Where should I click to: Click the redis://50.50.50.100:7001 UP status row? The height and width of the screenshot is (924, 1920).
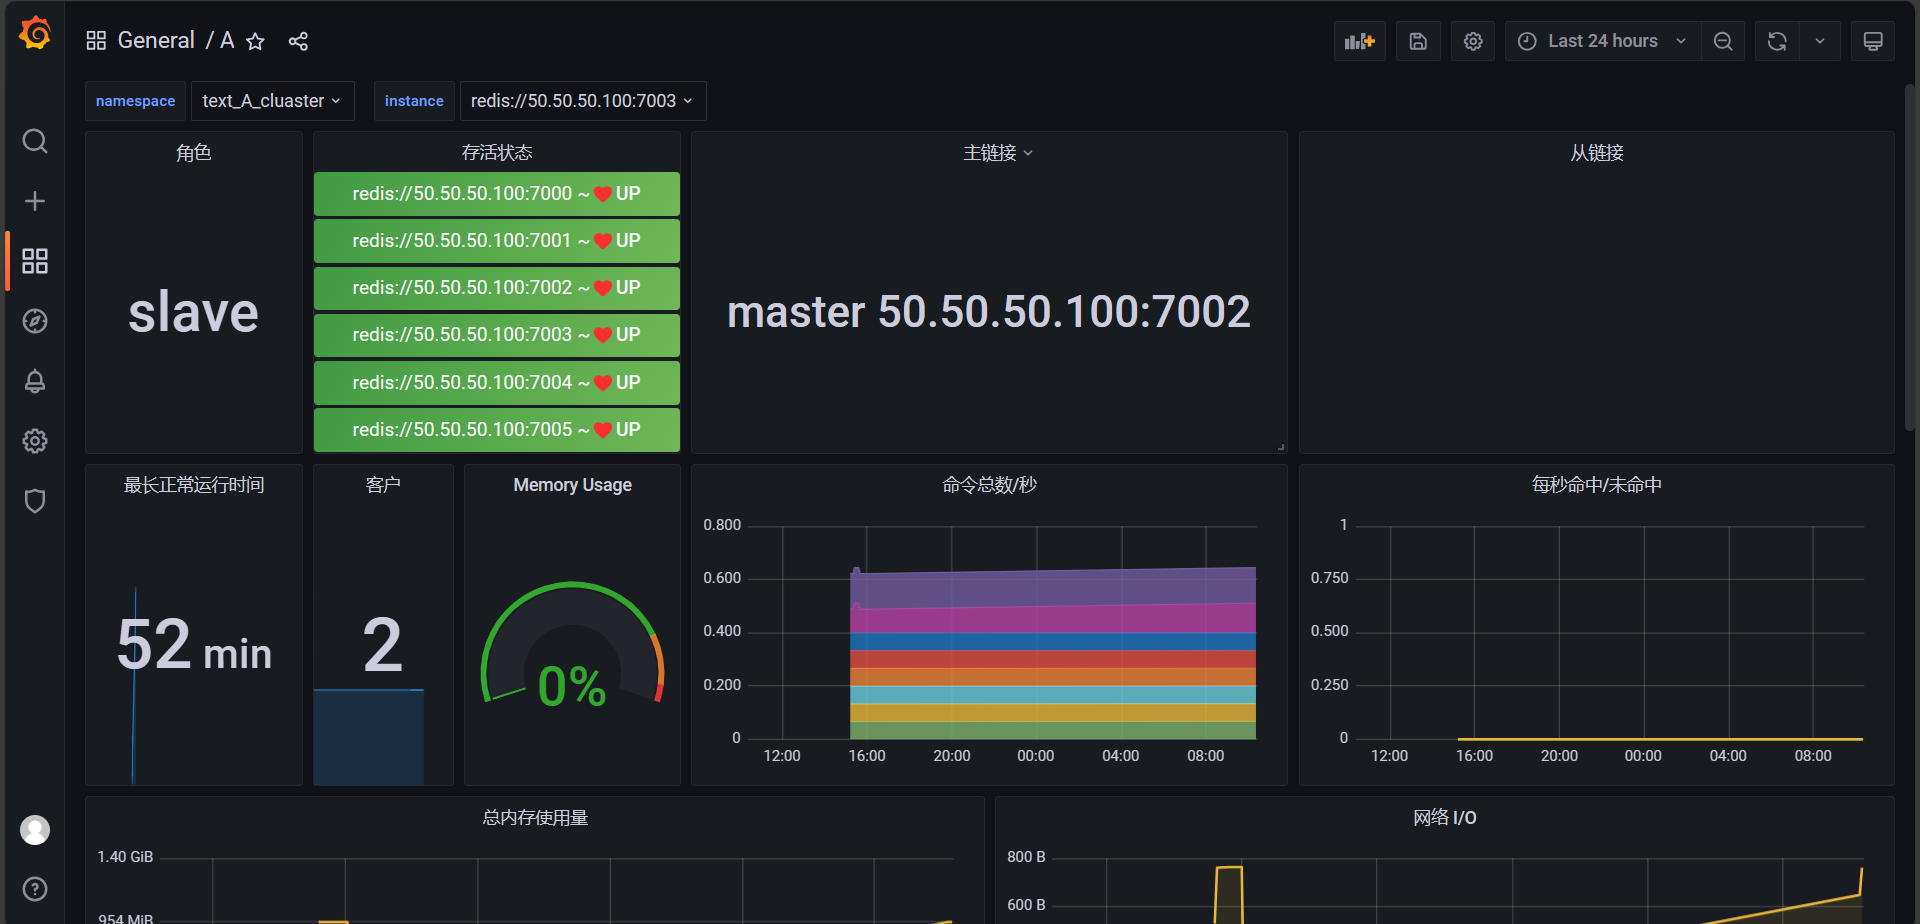pyautogui.click(x=497, y=241)
